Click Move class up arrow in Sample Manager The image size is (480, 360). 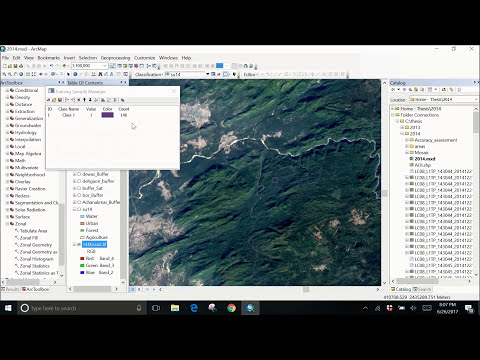[84, 100]
